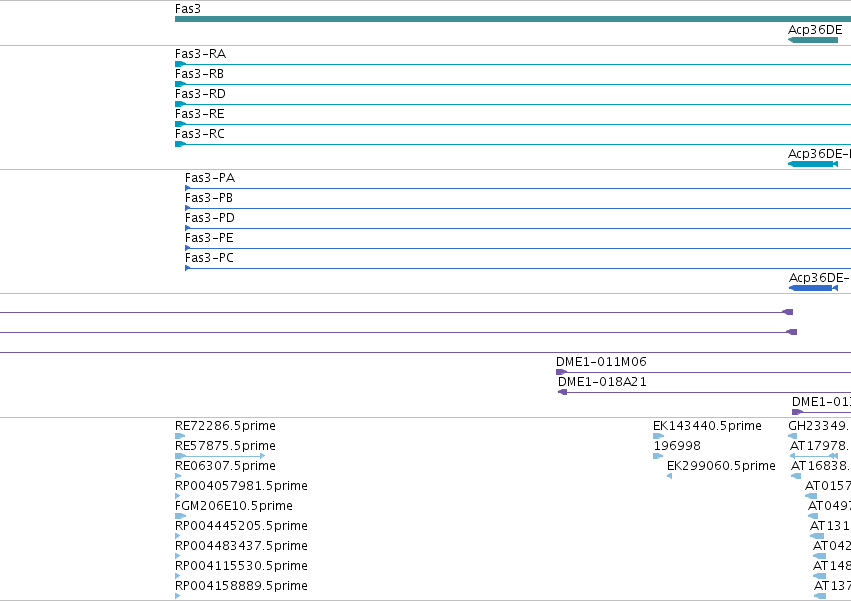Open the AT17978 EST label
The image size is (851, 601).
click(x=821, y=446)
